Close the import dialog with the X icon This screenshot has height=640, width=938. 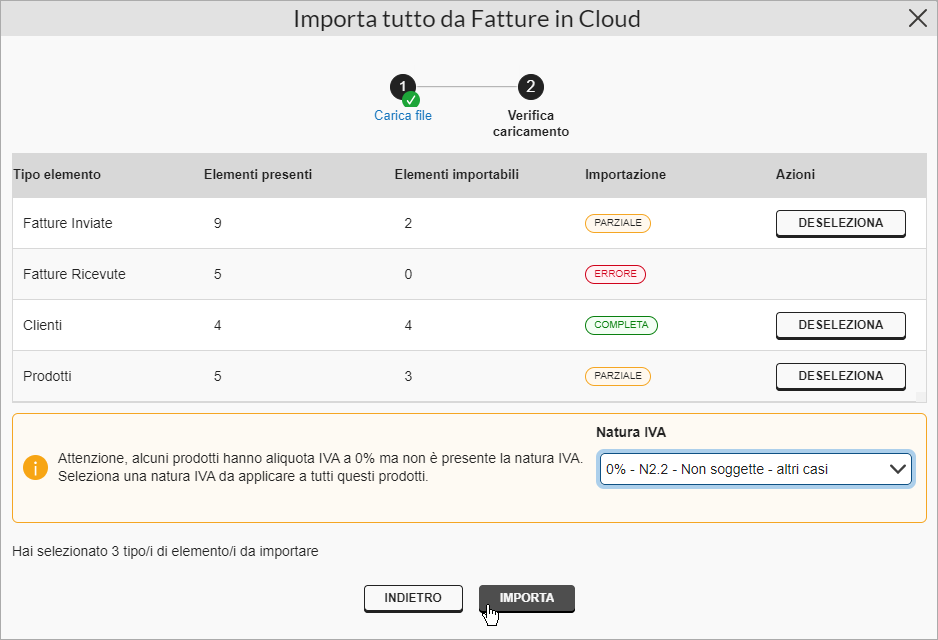tap(918, 18)
